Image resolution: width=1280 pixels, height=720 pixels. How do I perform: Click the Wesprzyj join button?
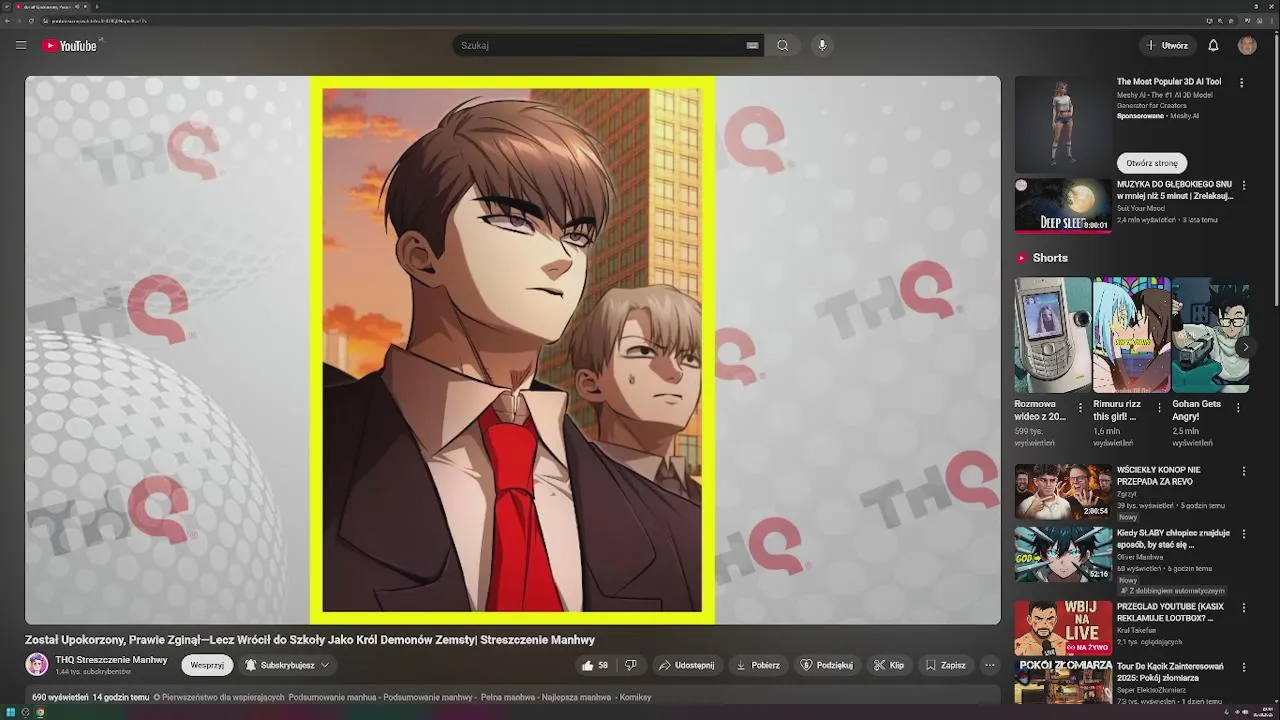coord(207,665)
